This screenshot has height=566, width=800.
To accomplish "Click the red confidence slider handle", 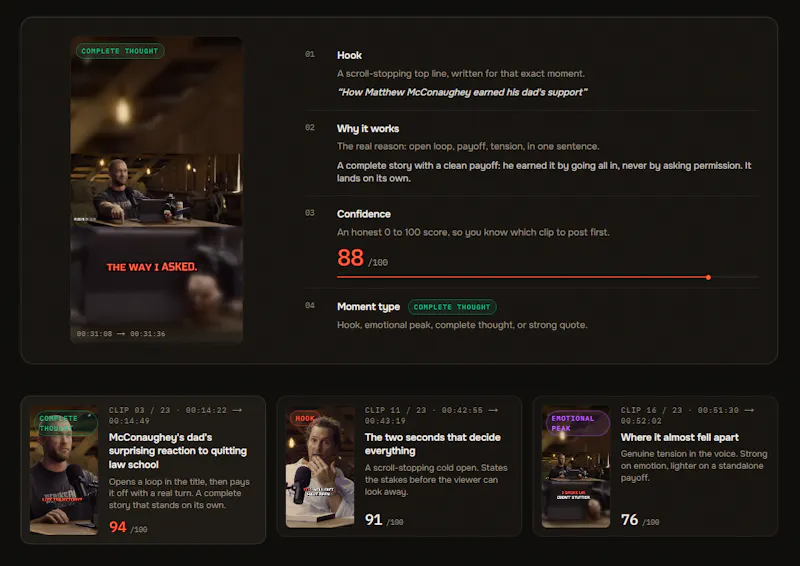I will click(x=708, y=277).
